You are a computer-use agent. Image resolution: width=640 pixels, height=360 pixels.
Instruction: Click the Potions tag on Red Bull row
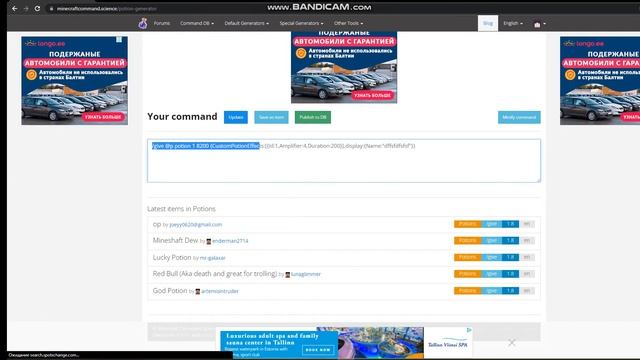pos(468,274)
